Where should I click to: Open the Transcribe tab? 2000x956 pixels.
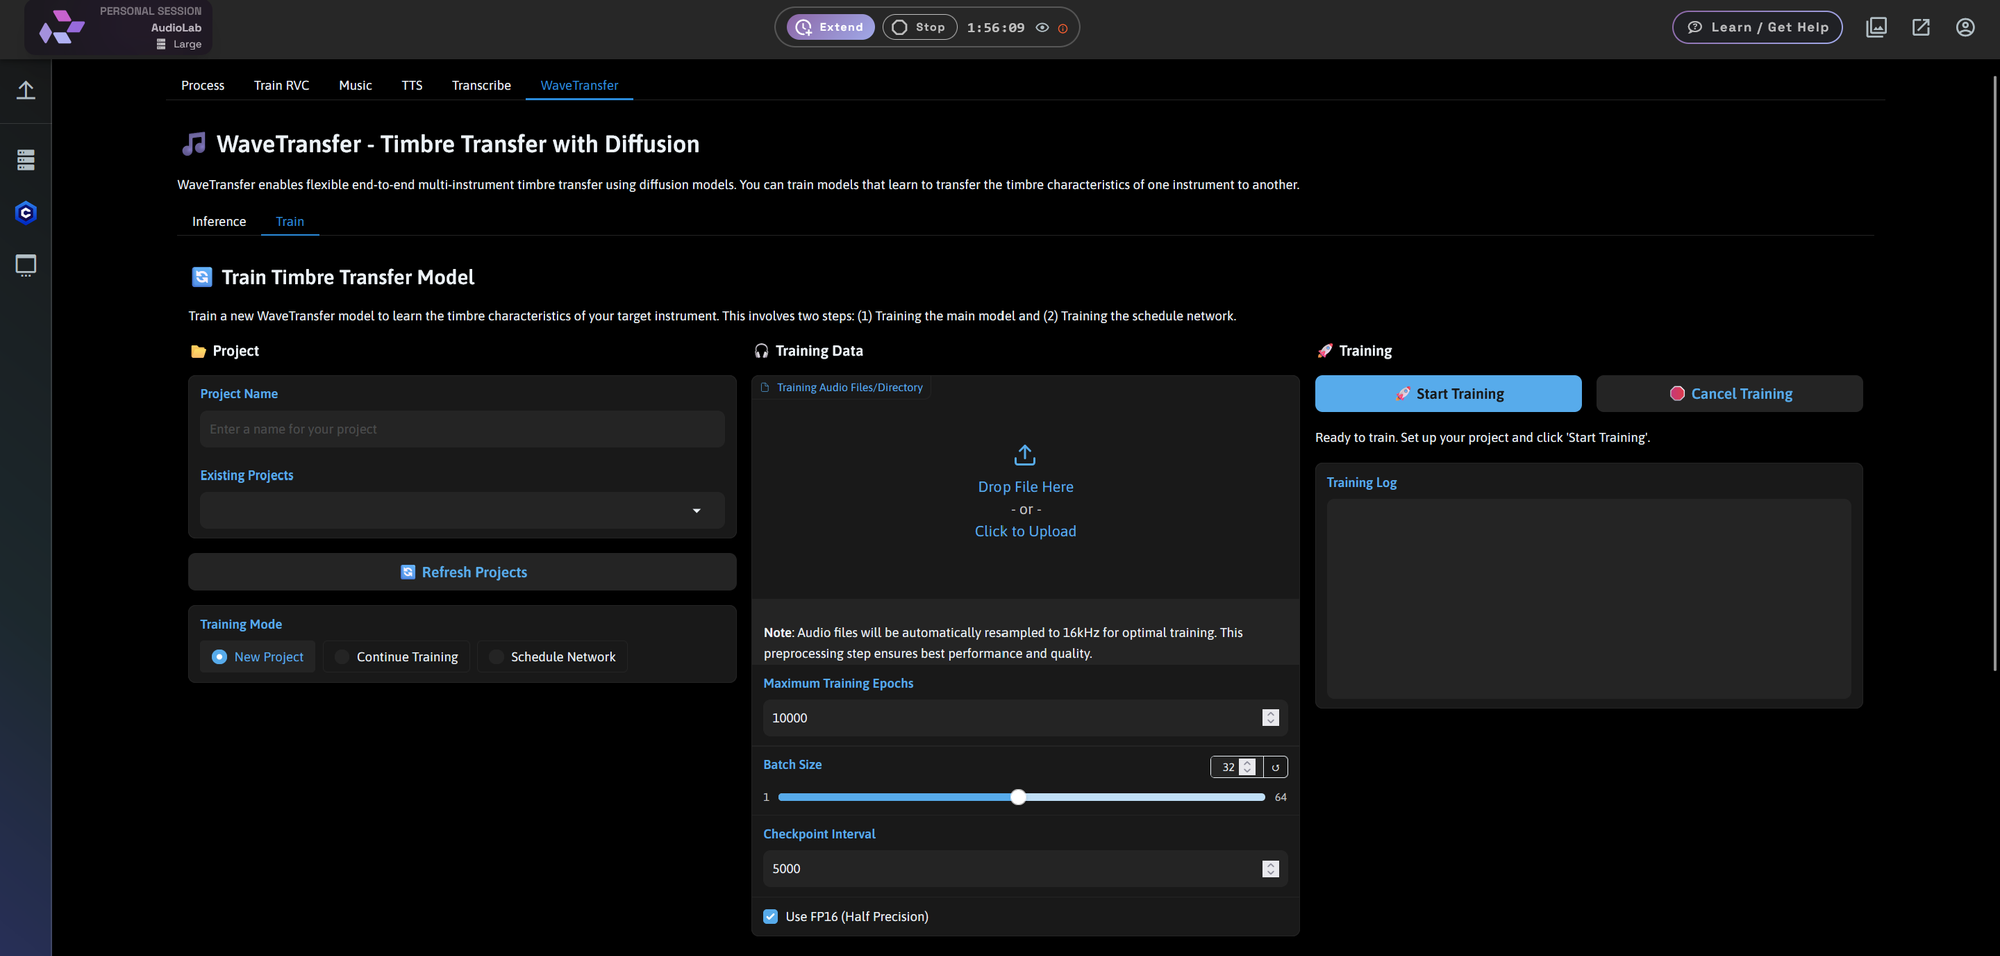(481, 85)
